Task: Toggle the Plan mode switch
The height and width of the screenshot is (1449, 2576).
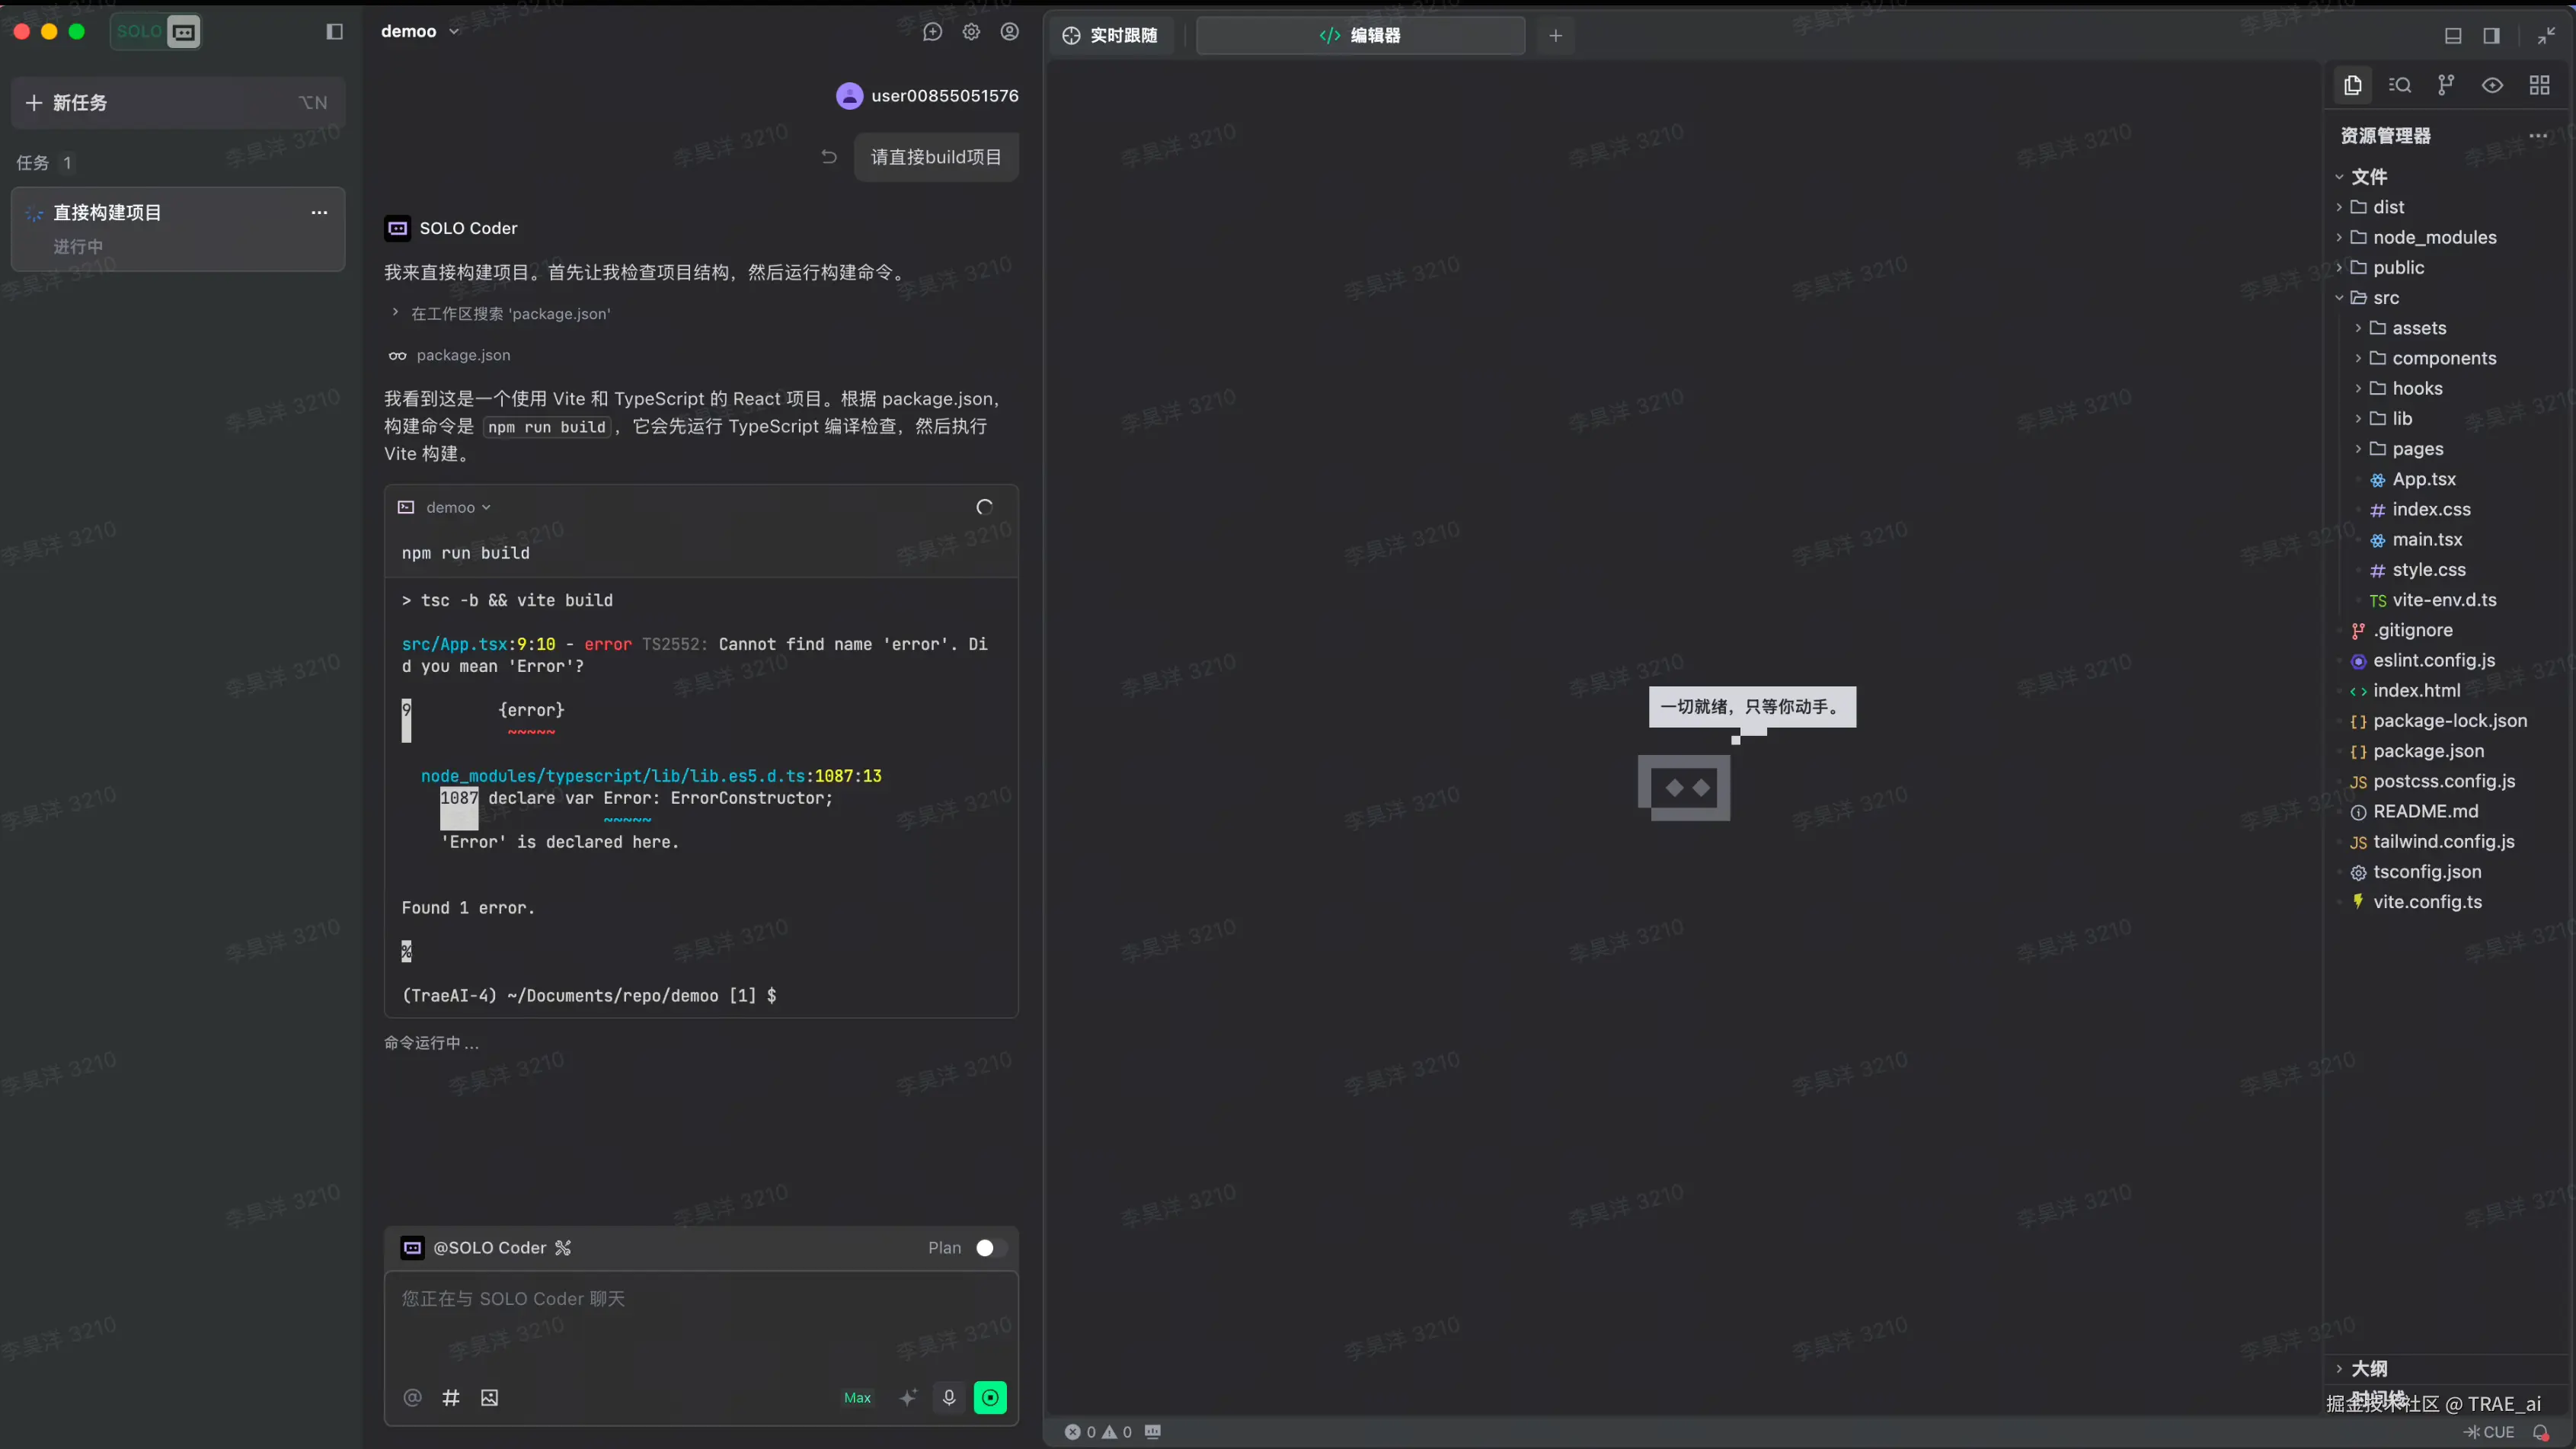Action: [990, 1247]
